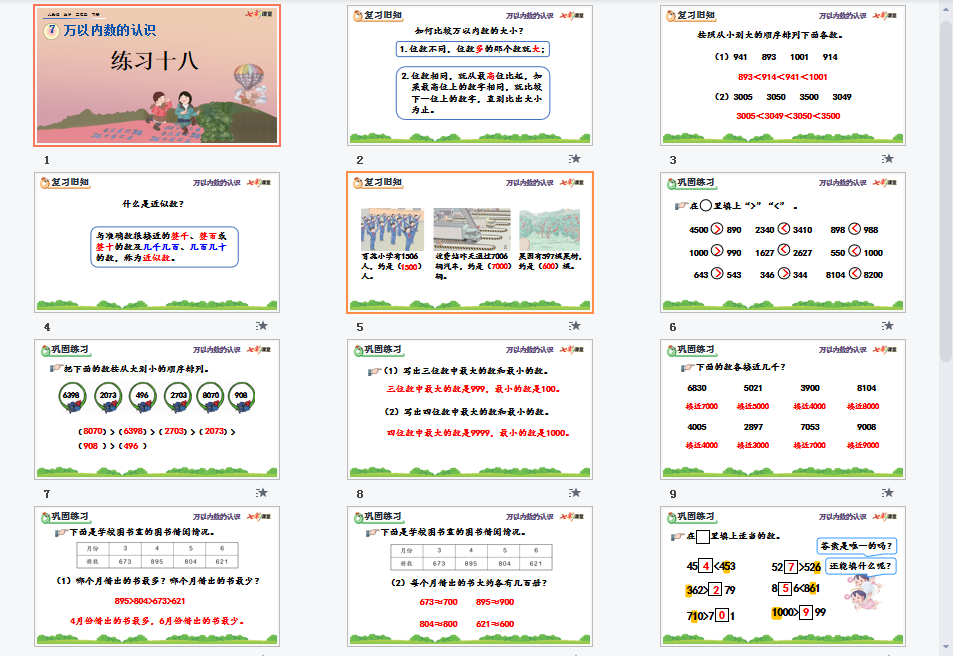Select slide 4 '什么是近似数' thumbnail
Image resolution: width=953 pixels, height=656 pixels.
coord(157,243)
